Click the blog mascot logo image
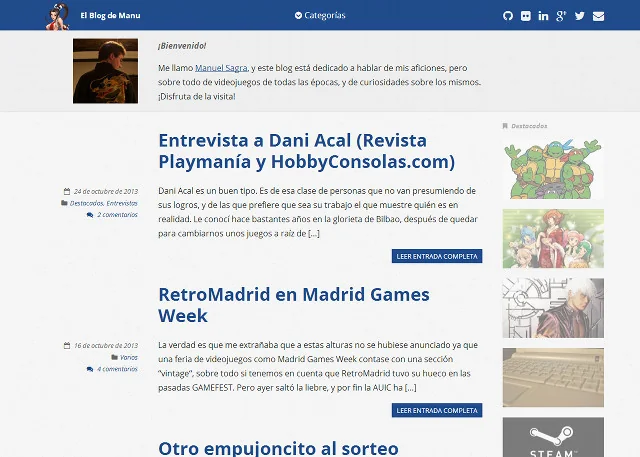Image resolution: width=640 pixels, height=457 pixels. [58, 16]
